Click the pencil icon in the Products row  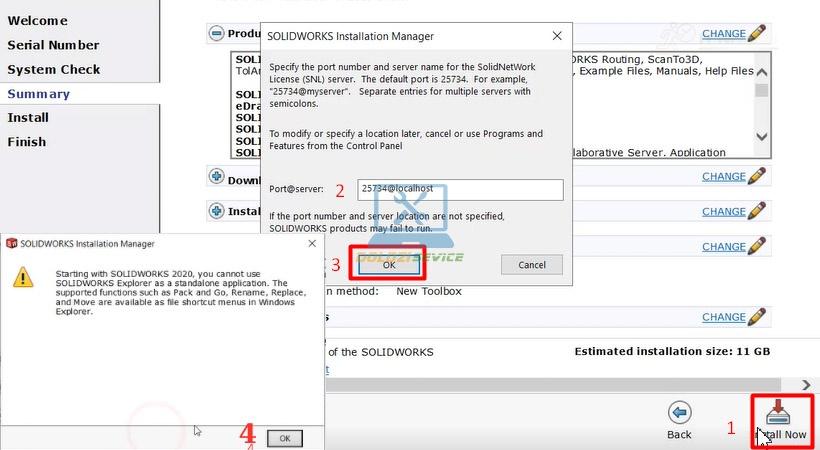(x=757, y=33)
